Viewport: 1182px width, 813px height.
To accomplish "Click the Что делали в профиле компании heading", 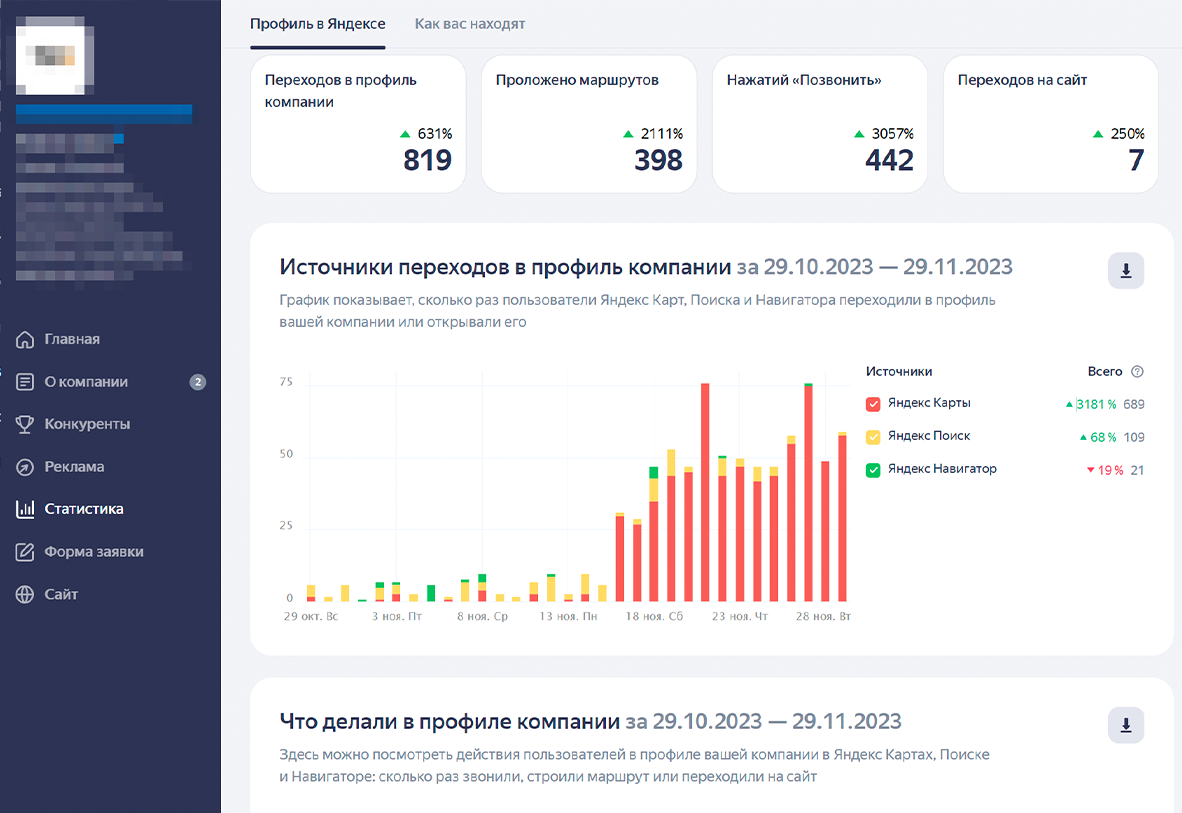I will coord(449,722).
